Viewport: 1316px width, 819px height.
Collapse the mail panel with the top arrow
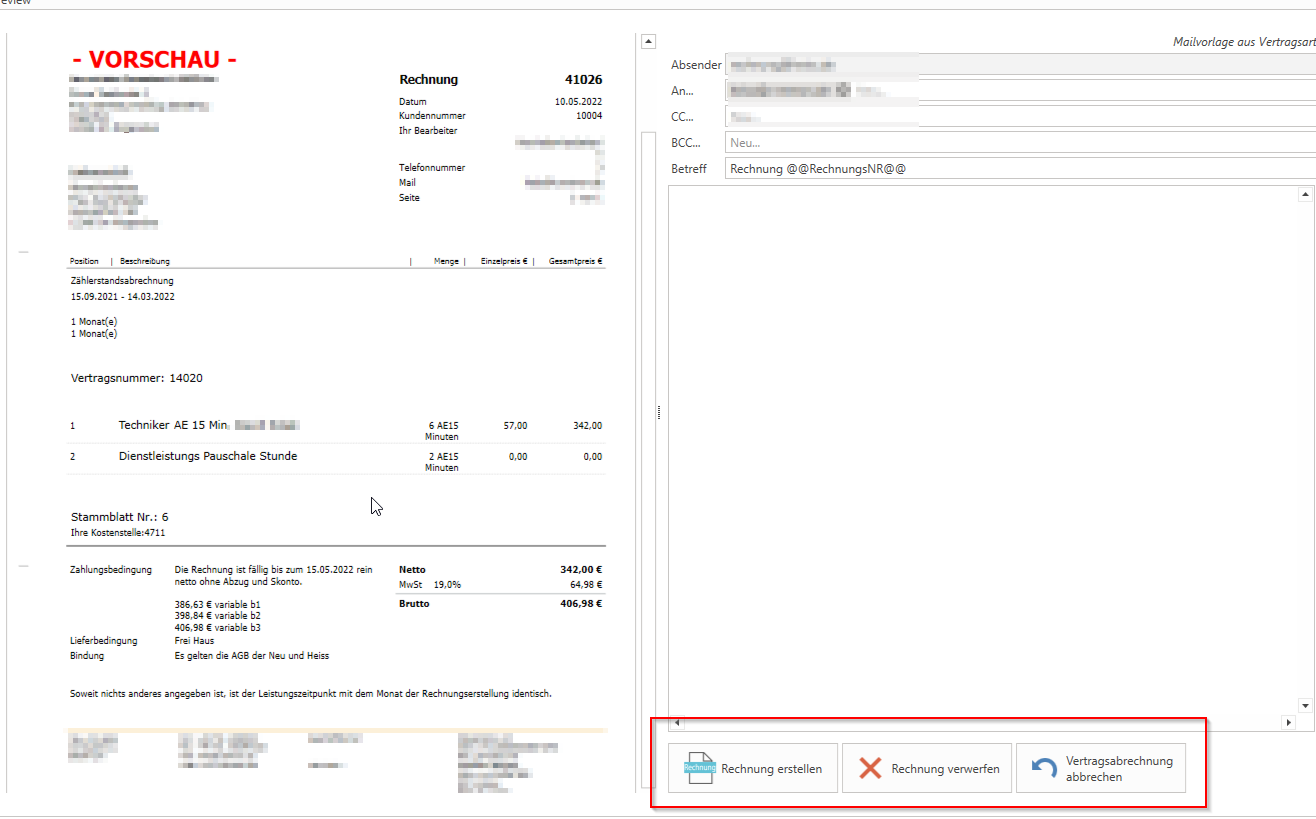(648, 42)
